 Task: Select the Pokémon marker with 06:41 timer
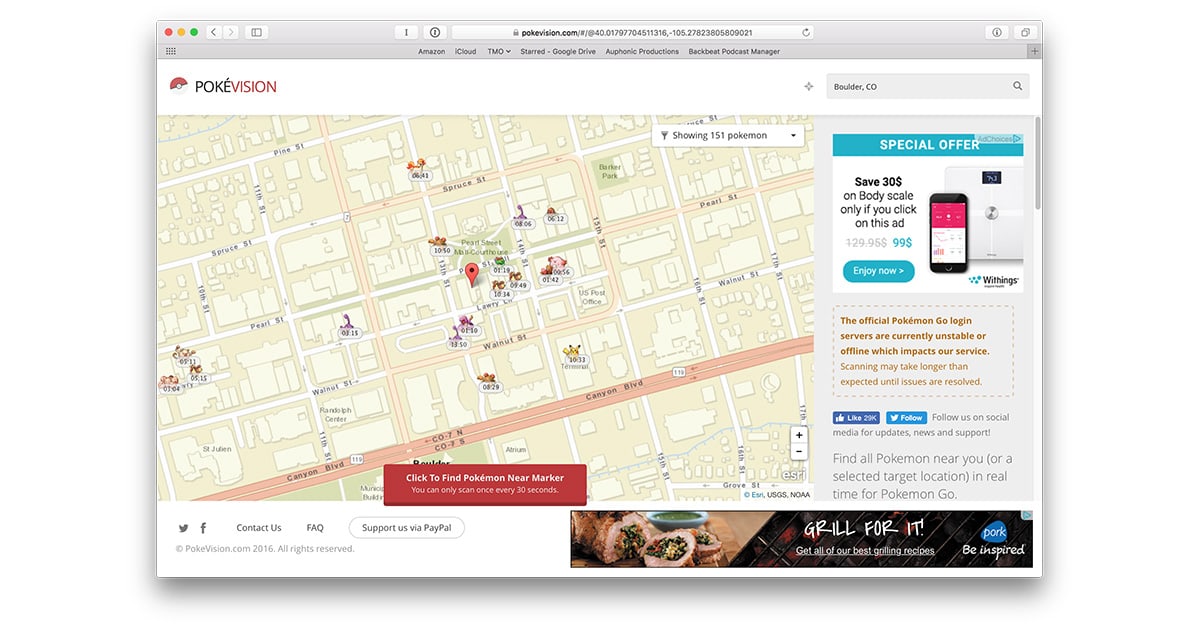click(420, 166)
